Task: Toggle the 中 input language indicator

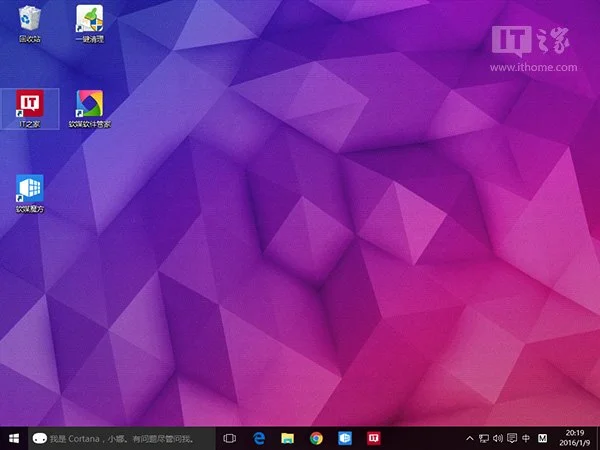Action: point(526,438)
